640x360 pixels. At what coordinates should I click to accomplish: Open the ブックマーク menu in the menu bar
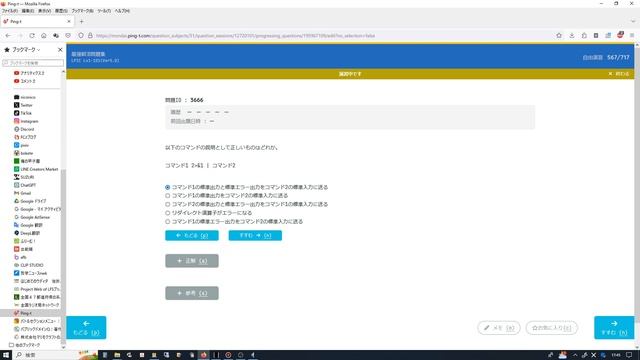[x=82, y=11]
